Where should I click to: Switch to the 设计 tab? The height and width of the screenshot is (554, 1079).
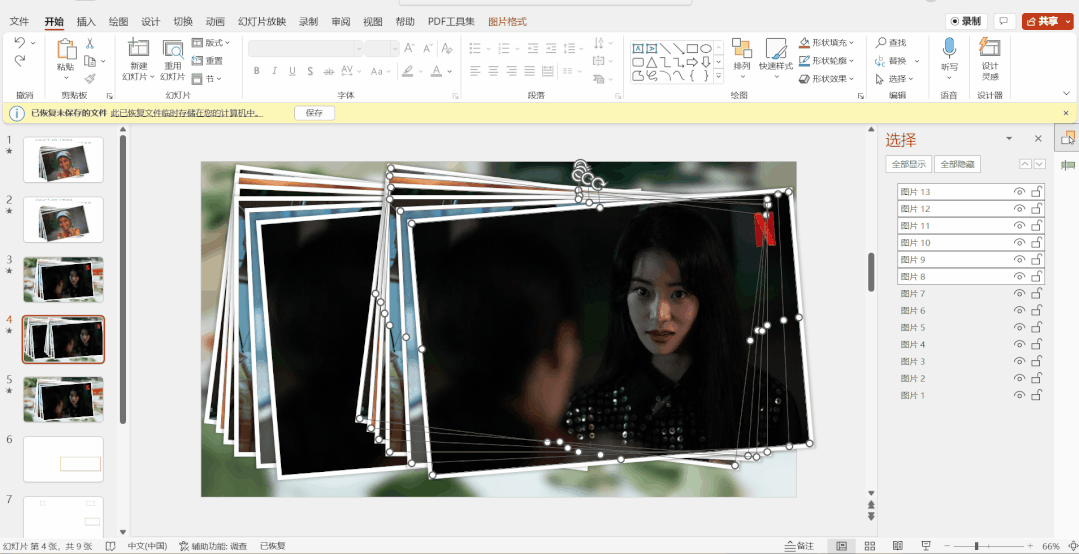click(x=151, y=21)
